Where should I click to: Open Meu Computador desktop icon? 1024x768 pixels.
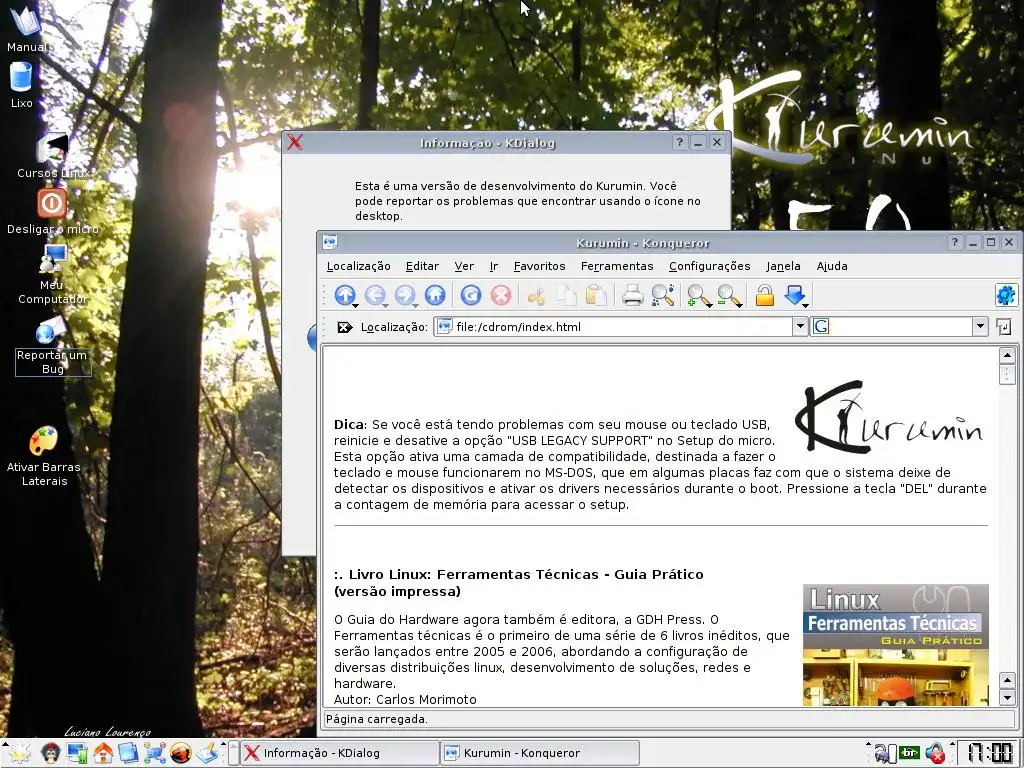click(52, 274)
